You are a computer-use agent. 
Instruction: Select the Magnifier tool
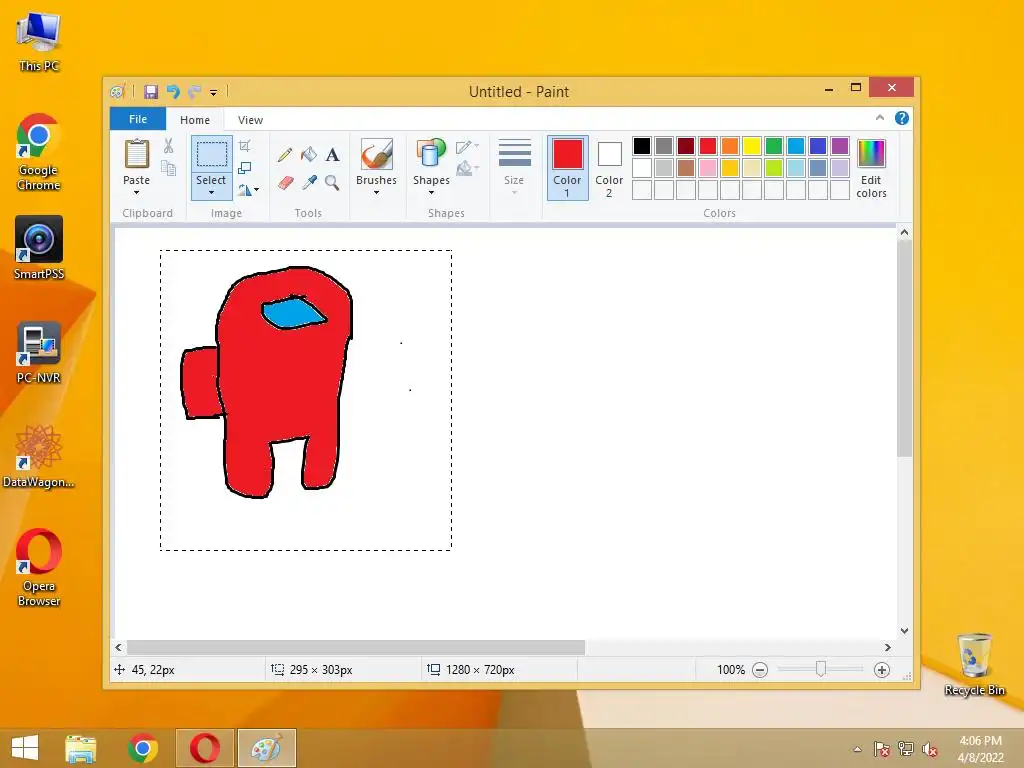tap(332, 182)
